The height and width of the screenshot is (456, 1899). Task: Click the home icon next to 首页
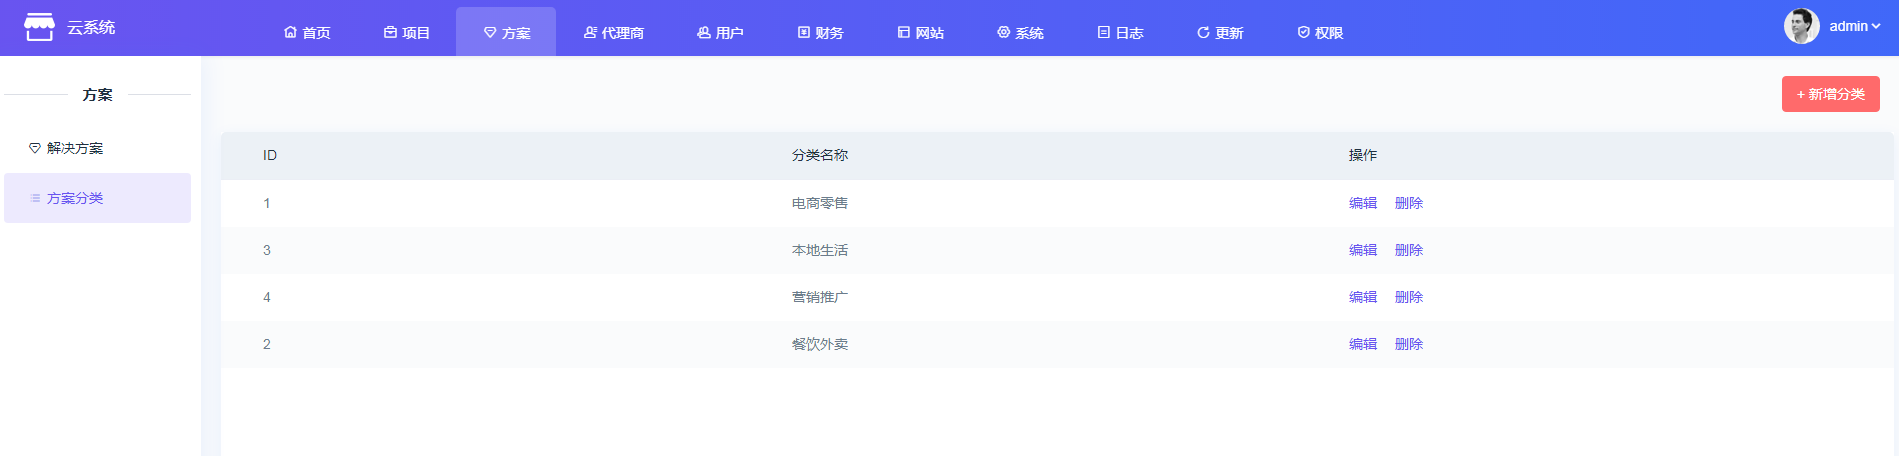coord(290,32)
